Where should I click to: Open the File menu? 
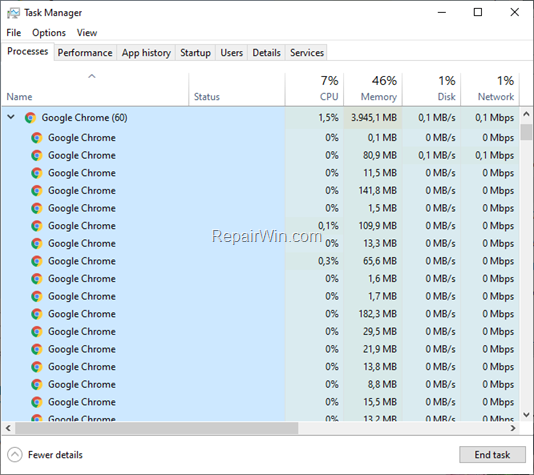click(14, 33)
